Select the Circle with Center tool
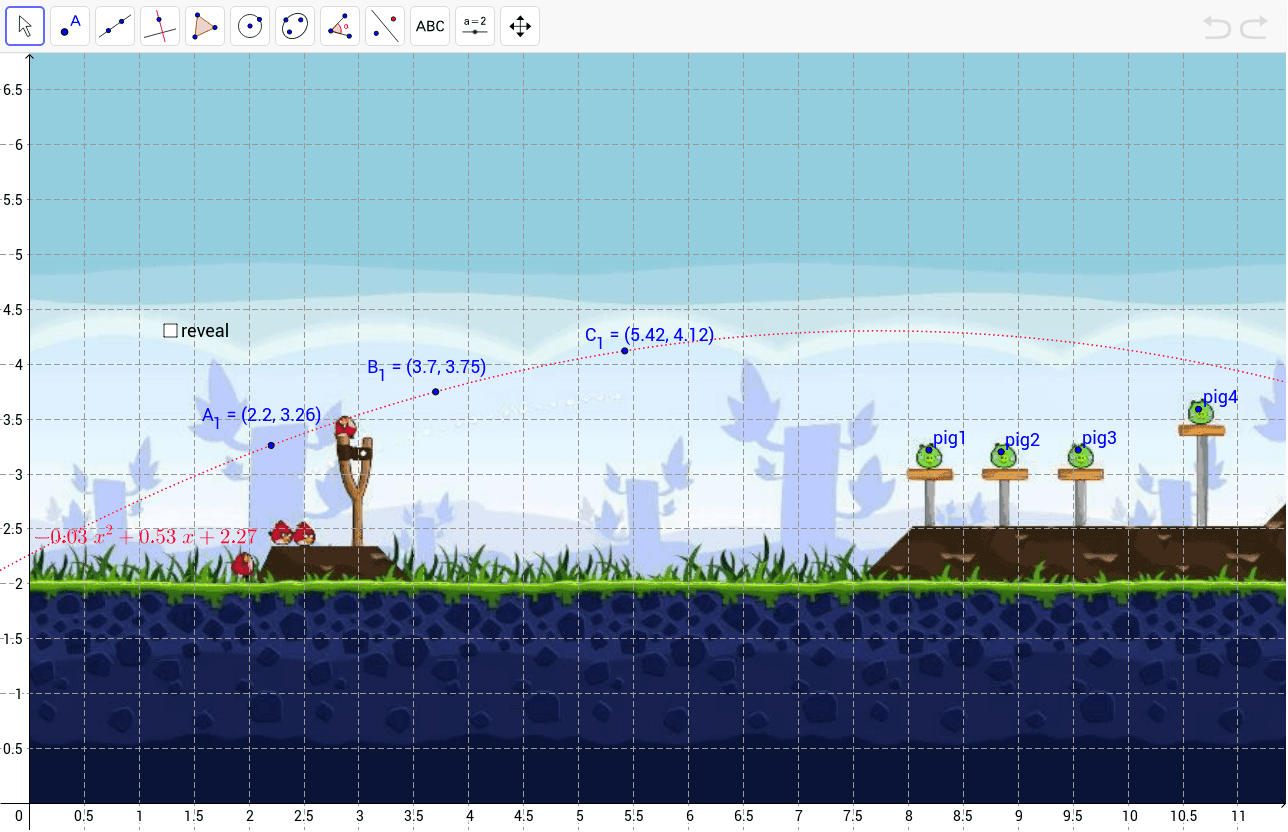 point(250,26)
